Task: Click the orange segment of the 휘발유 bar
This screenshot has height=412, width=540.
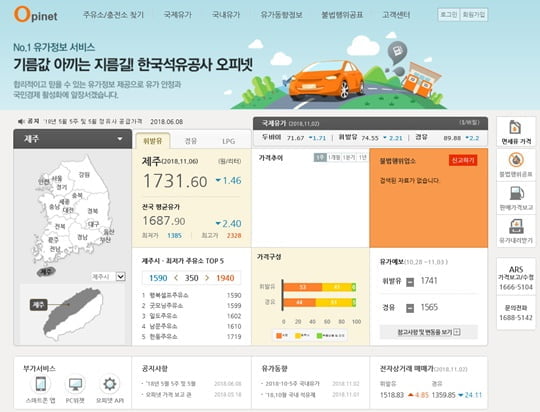Action: click(303, 287)
